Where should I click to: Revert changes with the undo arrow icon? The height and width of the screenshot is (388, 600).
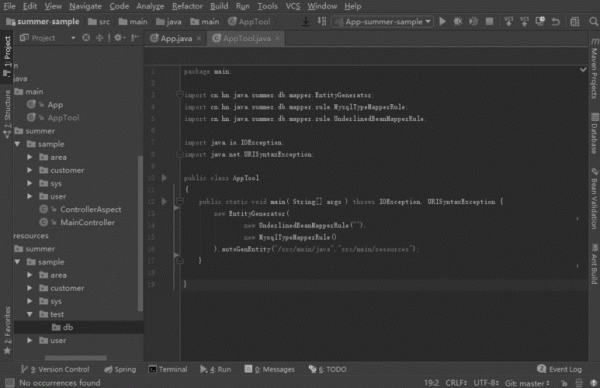click(x=556, y=22)
